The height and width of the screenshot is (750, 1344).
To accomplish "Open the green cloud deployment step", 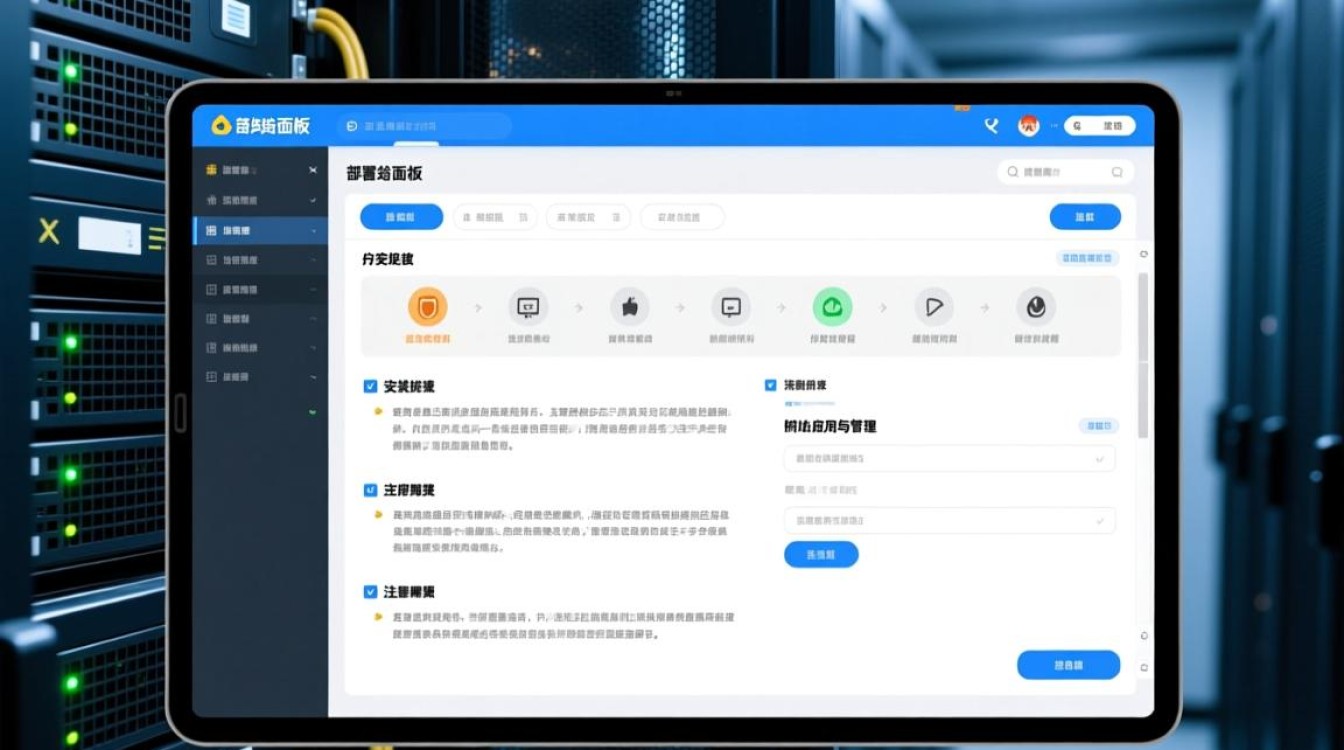I will tap(830, 307).
